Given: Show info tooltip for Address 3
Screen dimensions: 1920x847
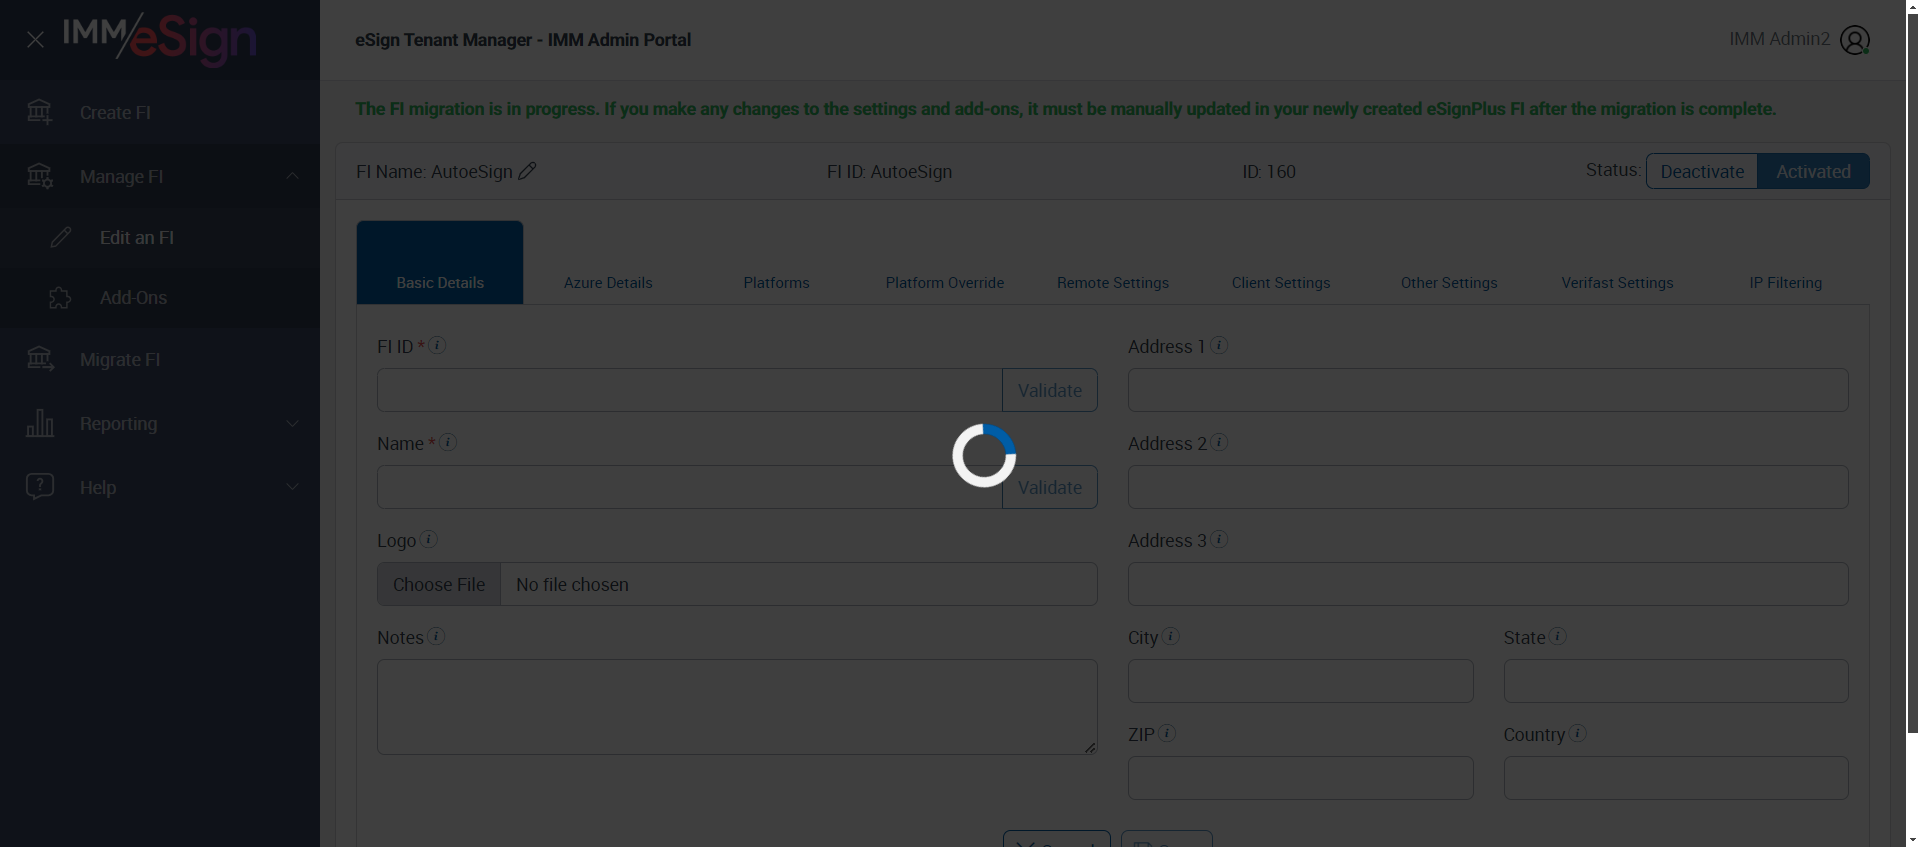Looking at the screenshot, I should point(1219,539).
